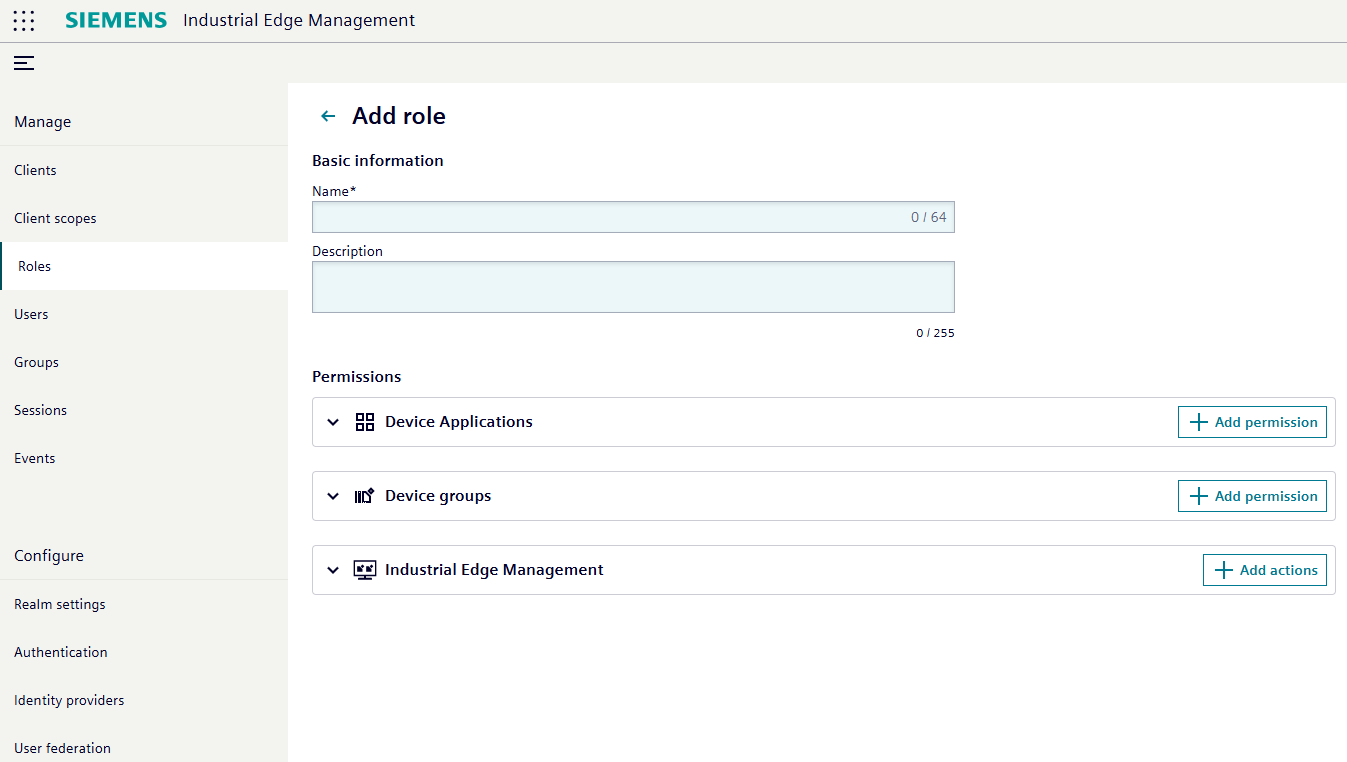
Task: Collapse the sidebar with hamburger icon
Action: [24, 63]
